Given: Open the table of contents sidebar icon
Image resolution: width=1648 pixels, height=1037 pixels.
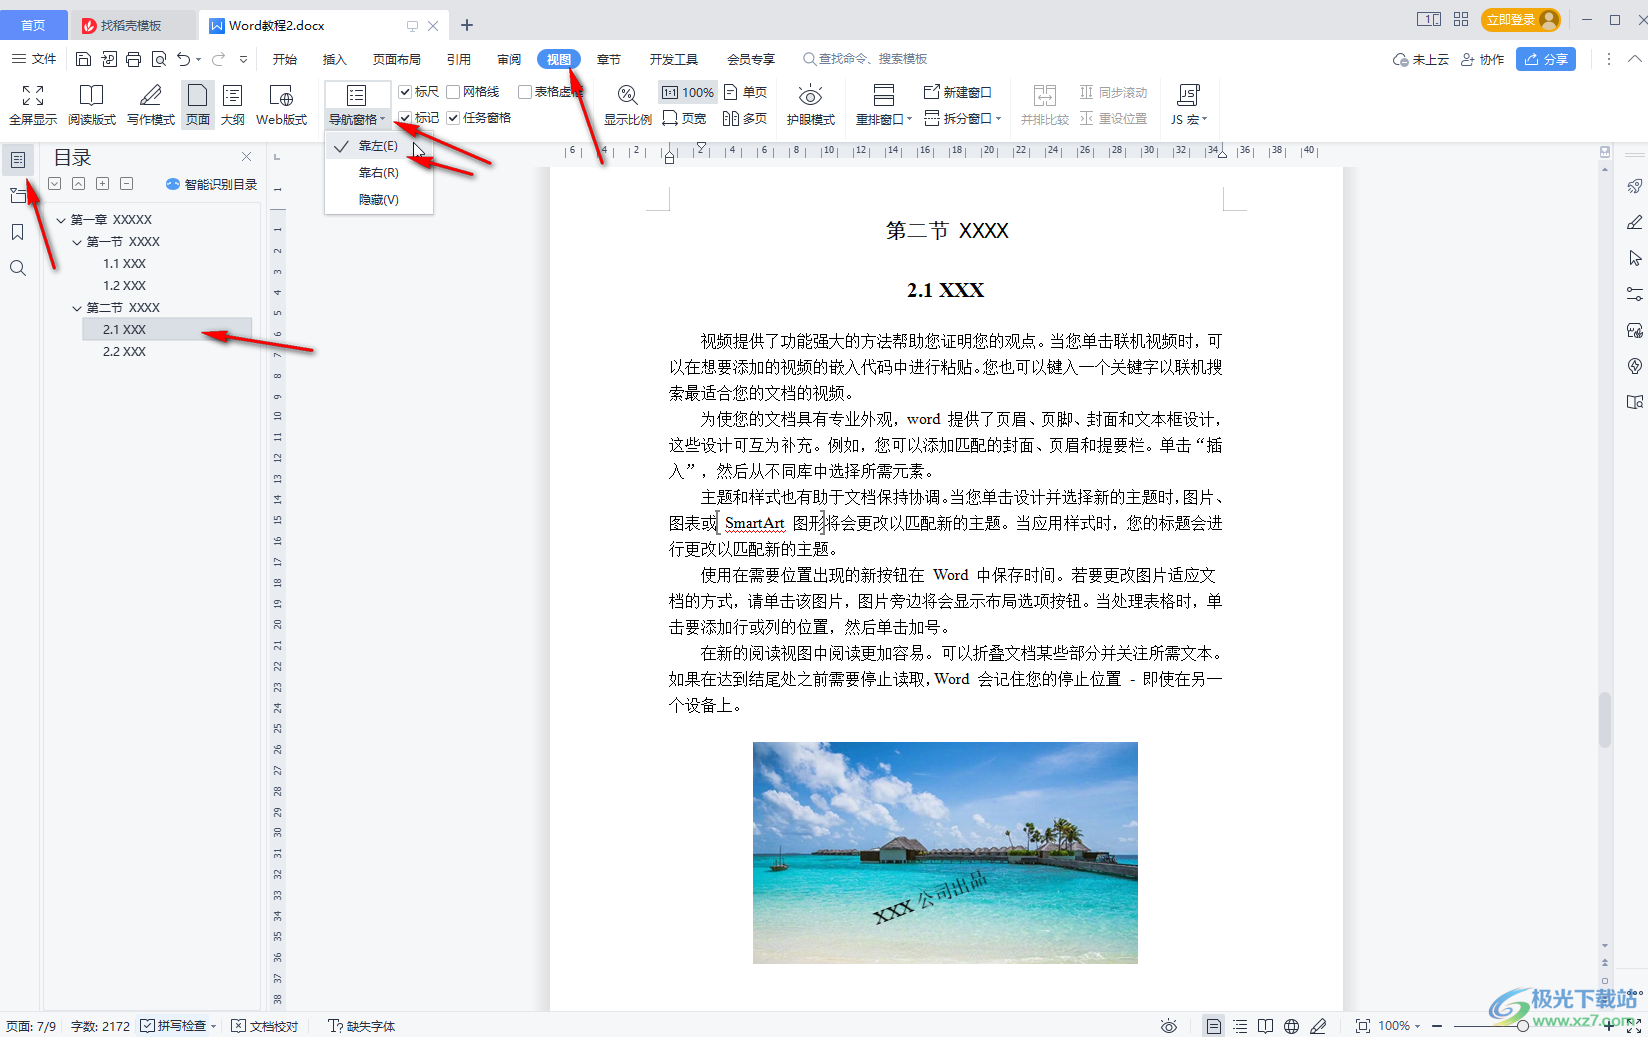Looking at the screenshot, I should tap(18, 160).
